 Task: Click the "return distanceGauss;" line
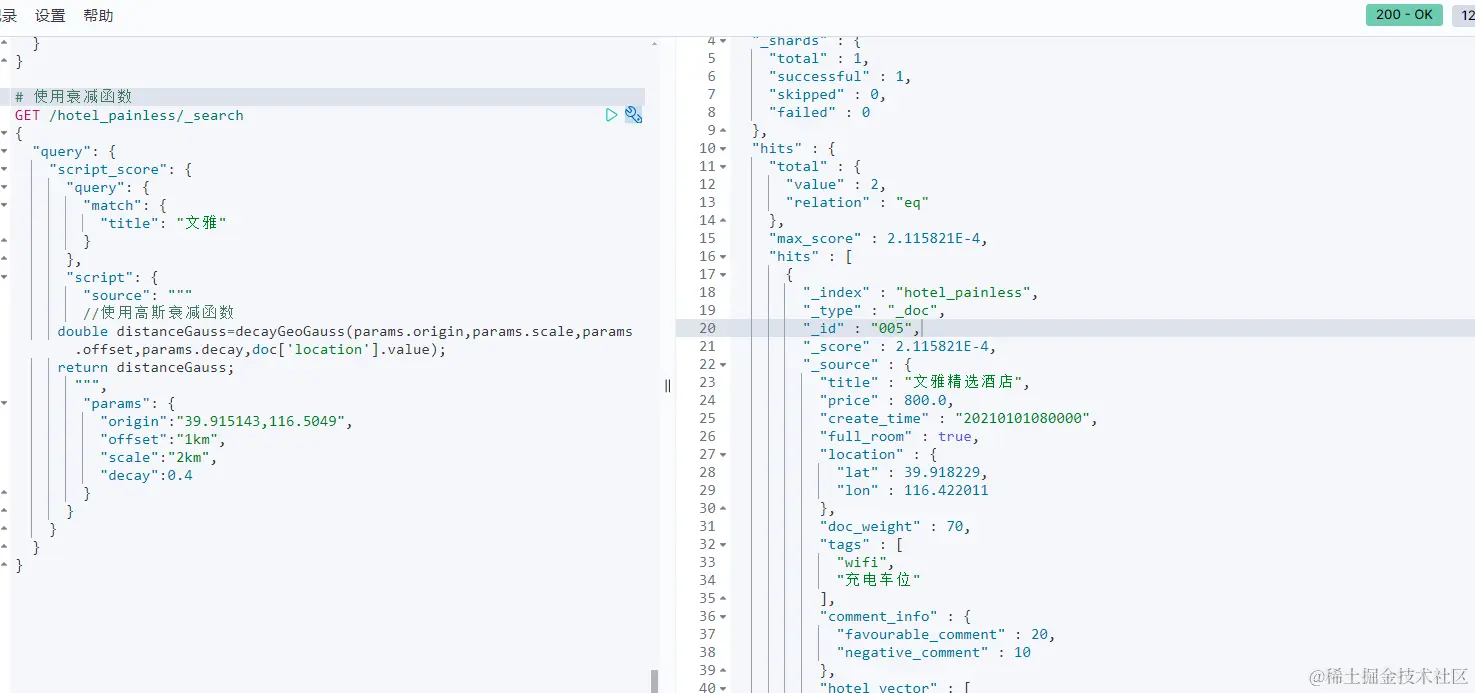coord(146,367)
